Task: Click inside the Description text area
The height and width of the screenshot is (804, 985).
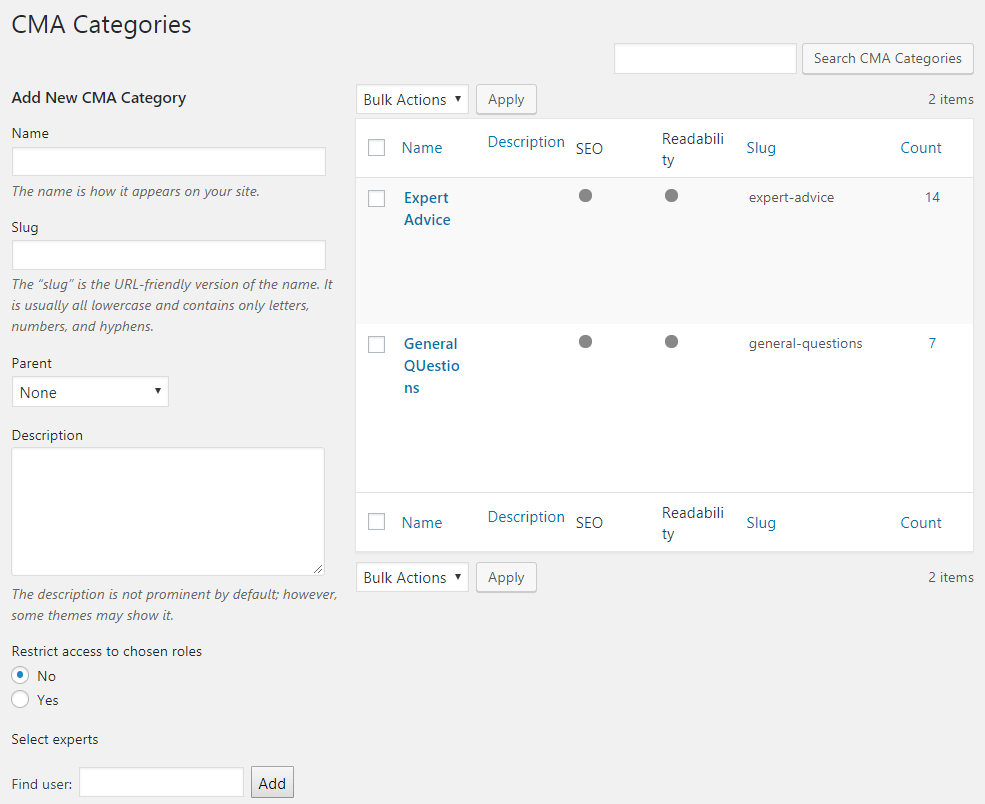Action: point(168,511)
